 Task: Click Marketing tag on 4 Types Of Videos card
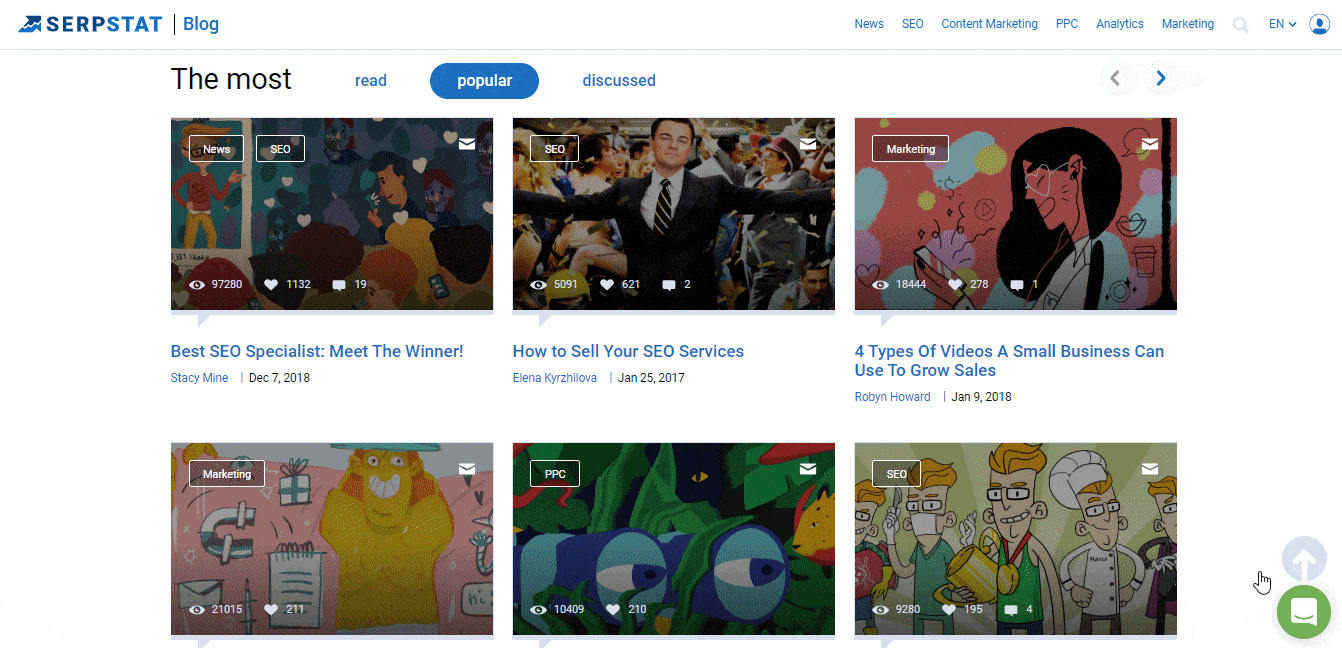(x=911, y=149)
